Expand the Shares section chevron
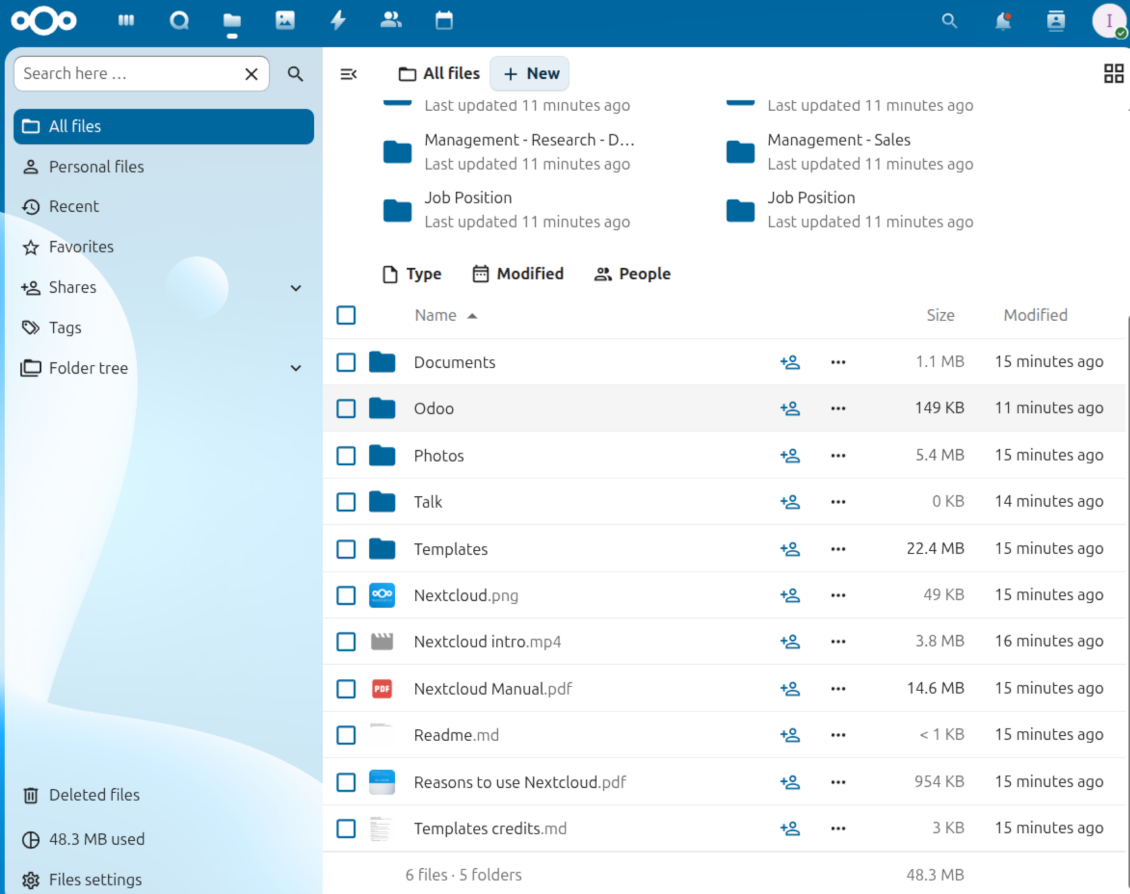The width and height of the screenshot is (1130, 894). (296, 288)
